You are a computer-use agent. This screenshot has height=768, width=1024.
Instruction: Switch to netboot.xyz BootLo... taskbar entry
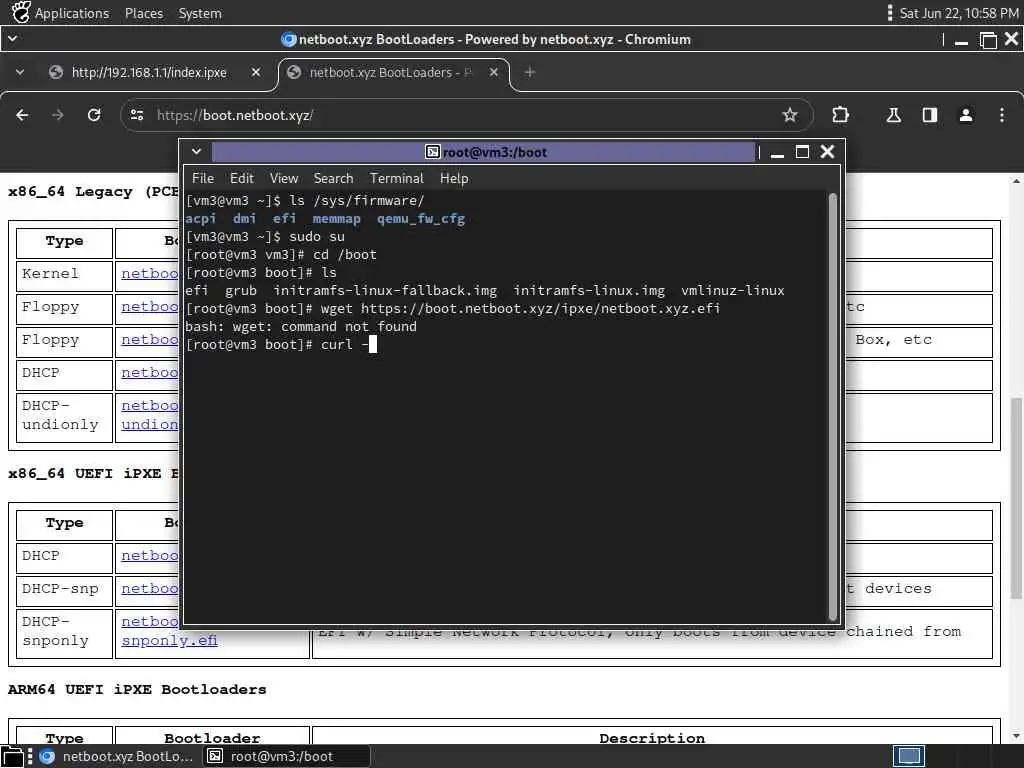click(x=118, y=756)
